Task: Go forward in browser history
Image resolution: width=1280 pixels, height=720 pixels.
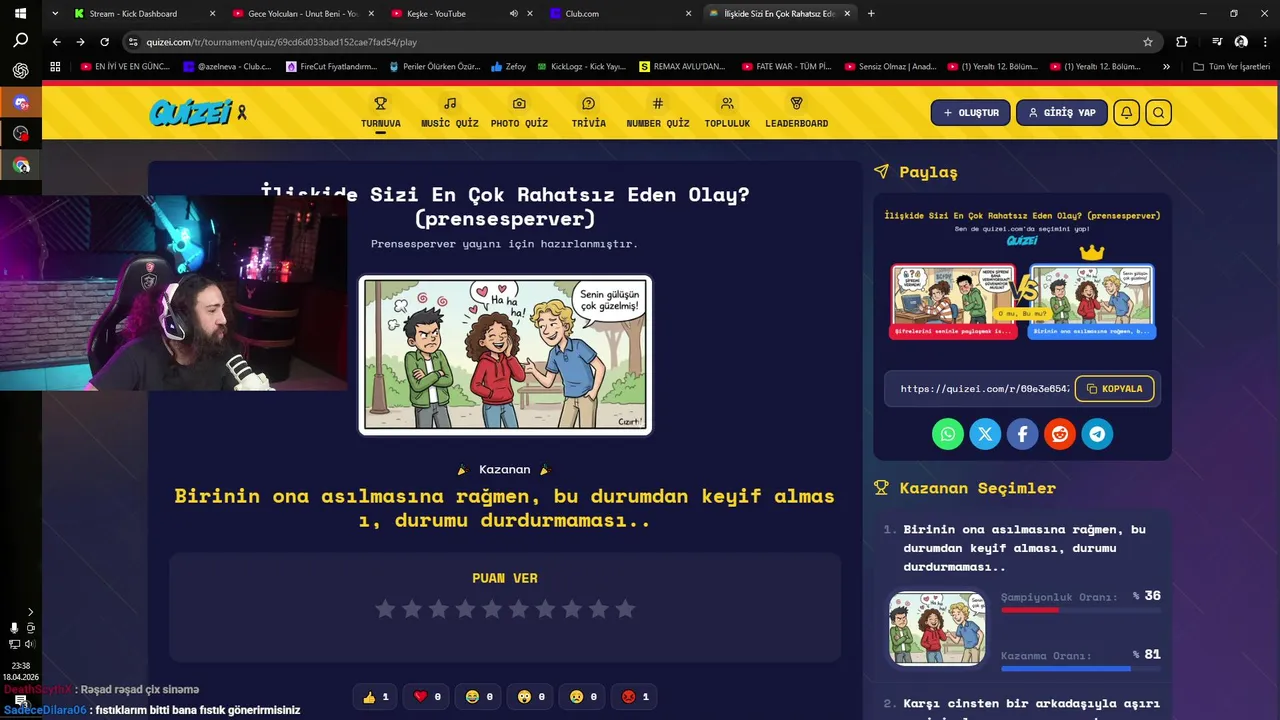Action: pyautogui.click(x=81, y=42)
